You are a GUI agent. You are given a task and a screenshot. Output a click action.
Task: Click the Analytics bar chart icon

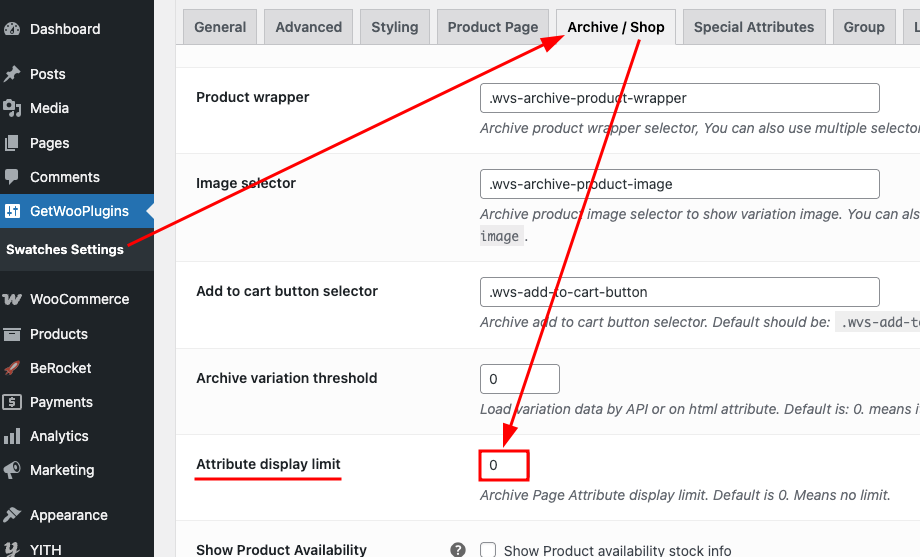[12, 436]
